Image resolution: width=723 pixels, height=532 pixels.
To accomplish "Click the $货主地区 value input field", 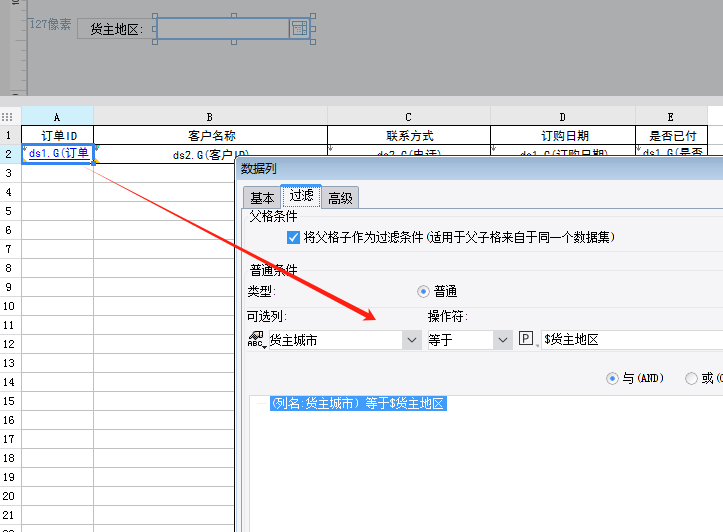I will click(632, 340).
